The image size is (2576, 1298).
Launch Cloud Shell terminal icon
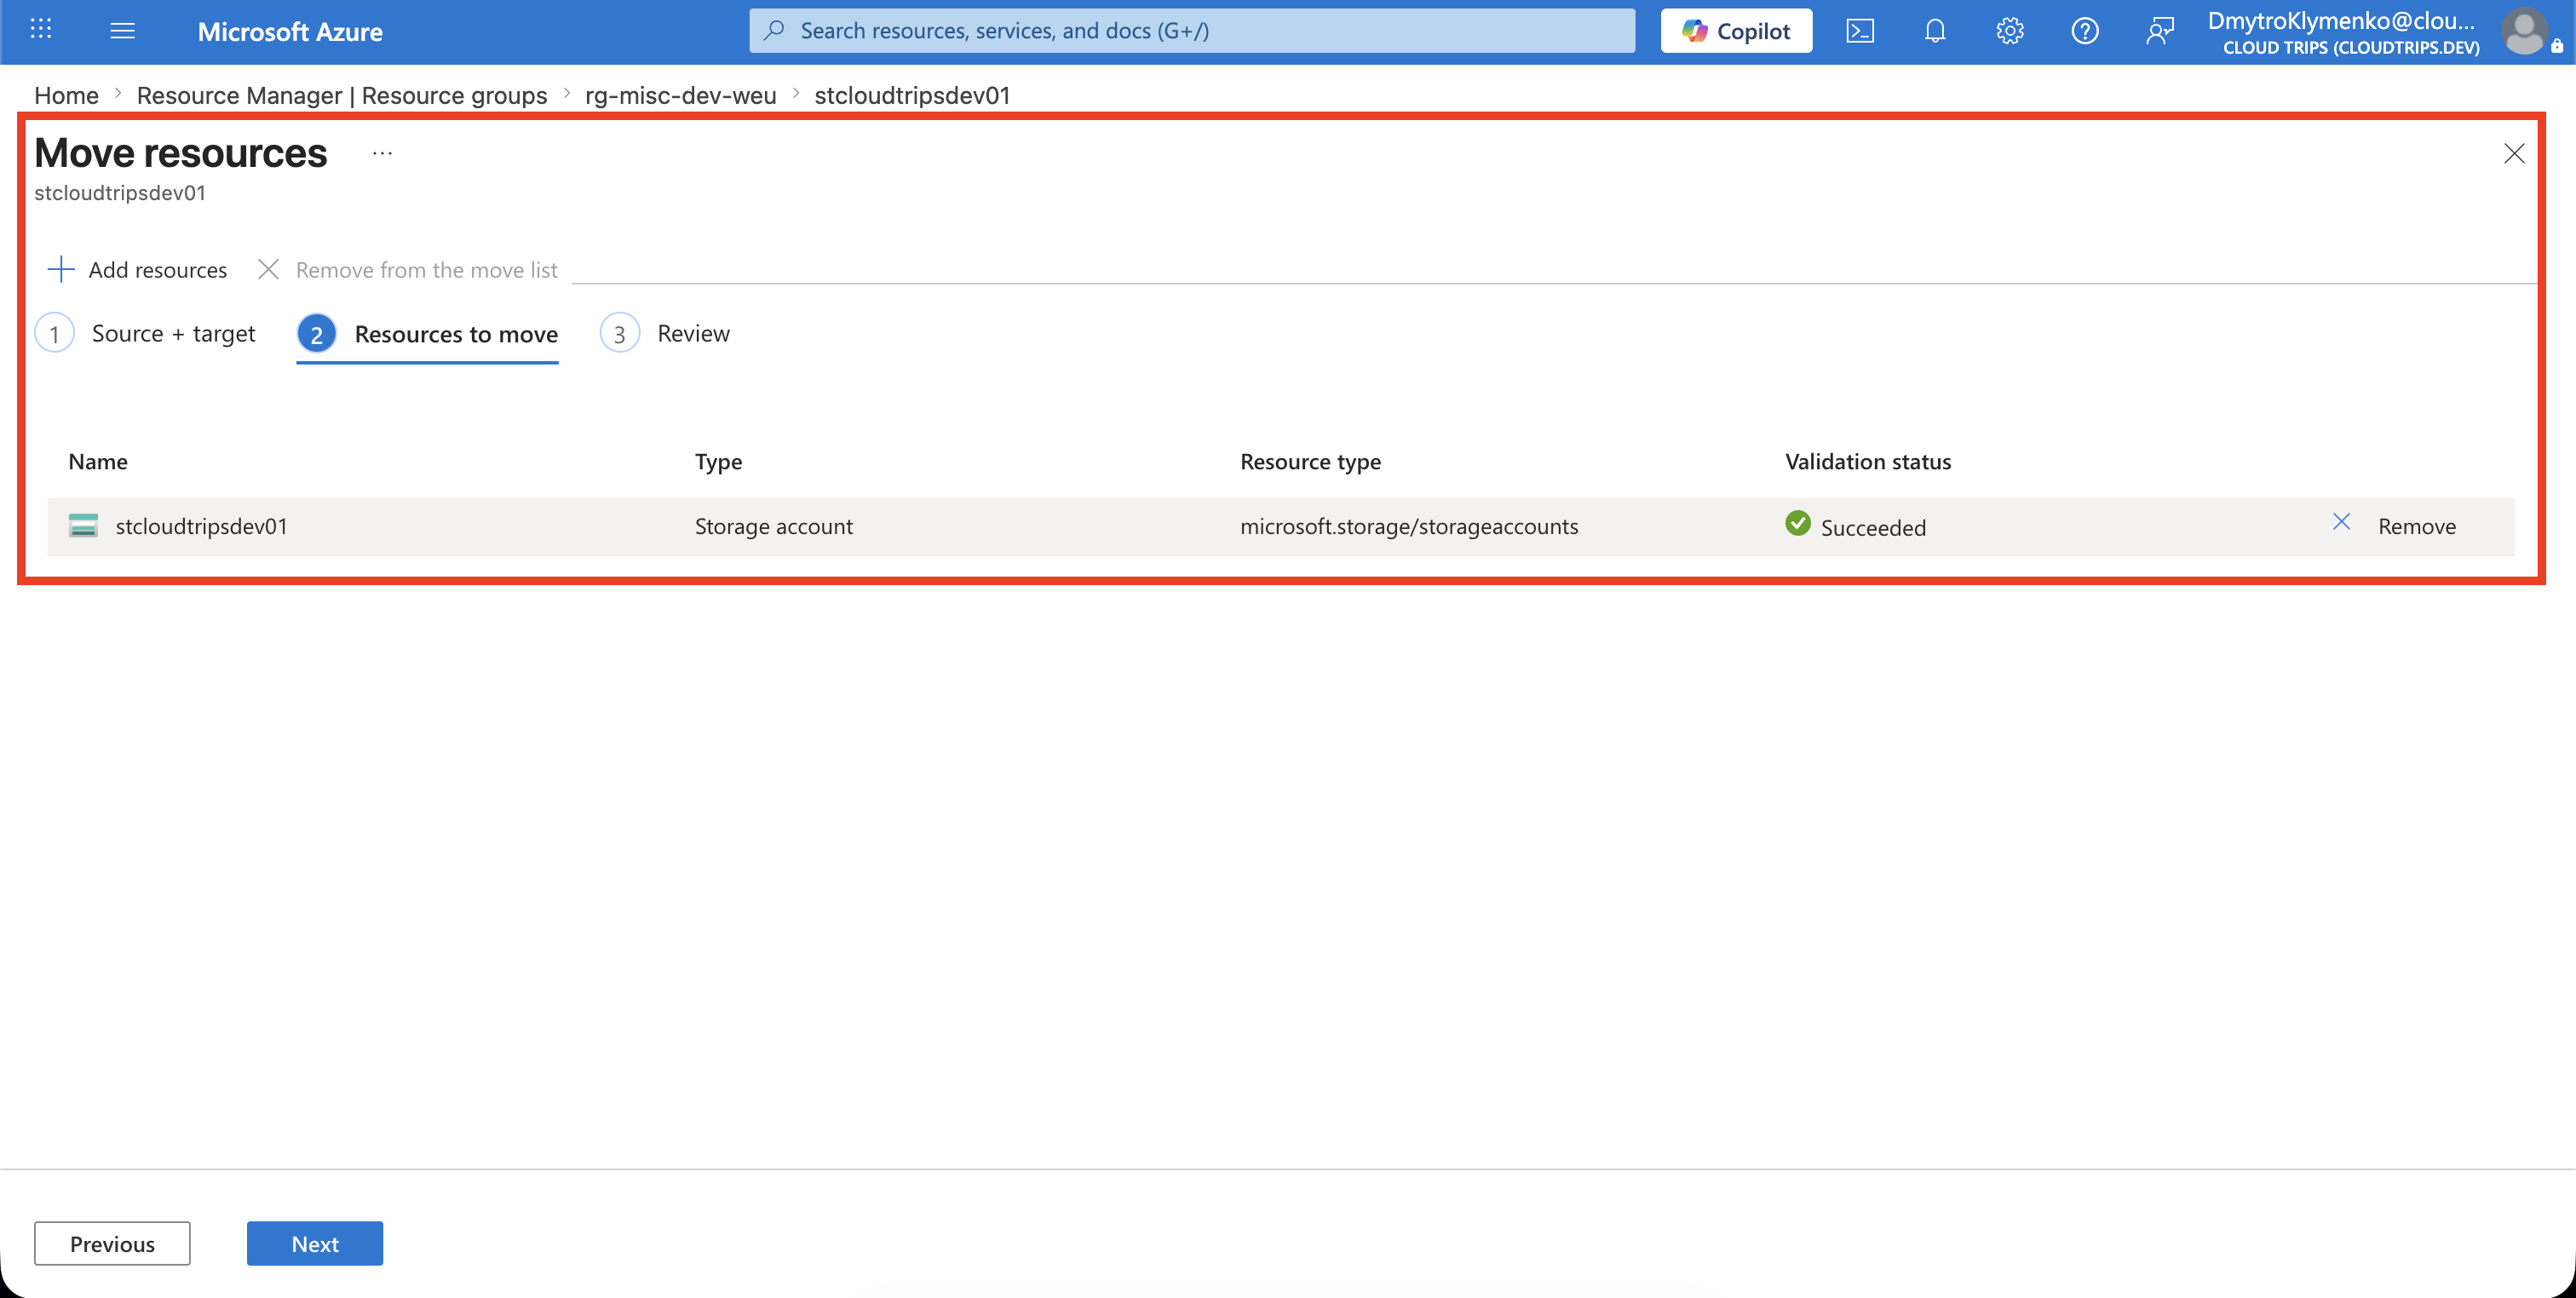[1860, 31]
